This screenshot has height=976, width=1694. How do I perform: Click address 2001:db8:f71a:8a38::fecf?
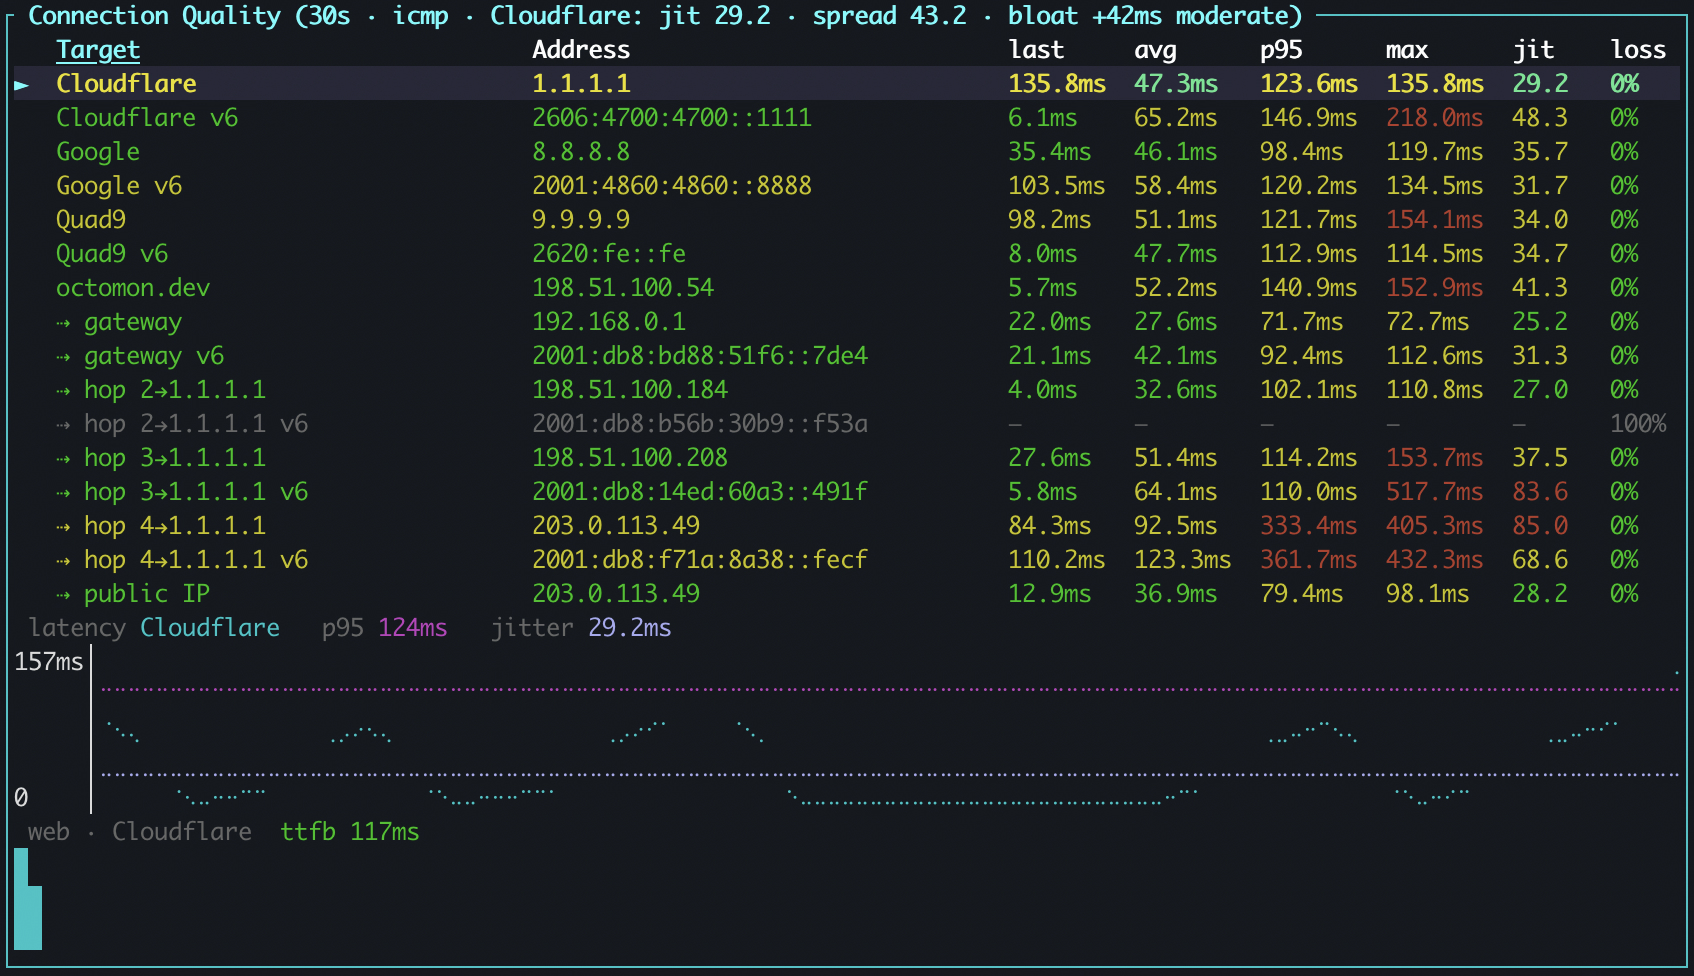pos(700,560)
